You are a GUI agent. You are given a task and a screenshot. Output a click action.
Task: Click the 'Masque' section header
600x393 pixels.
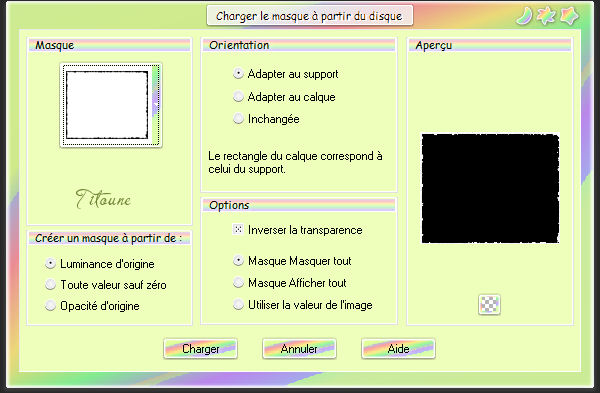[54, 45]
